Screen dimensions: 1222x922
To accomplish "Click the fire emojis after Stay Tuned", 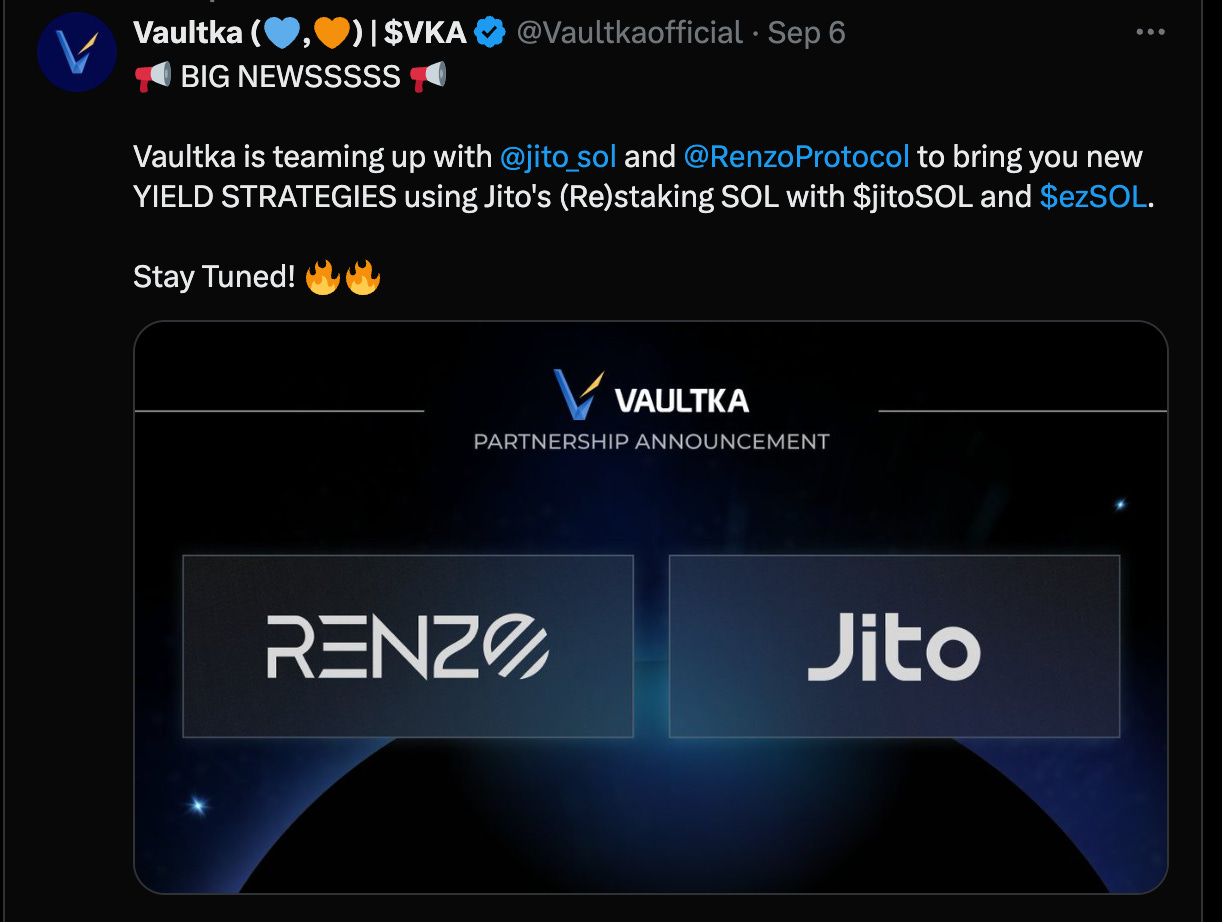I will (343, 277).
